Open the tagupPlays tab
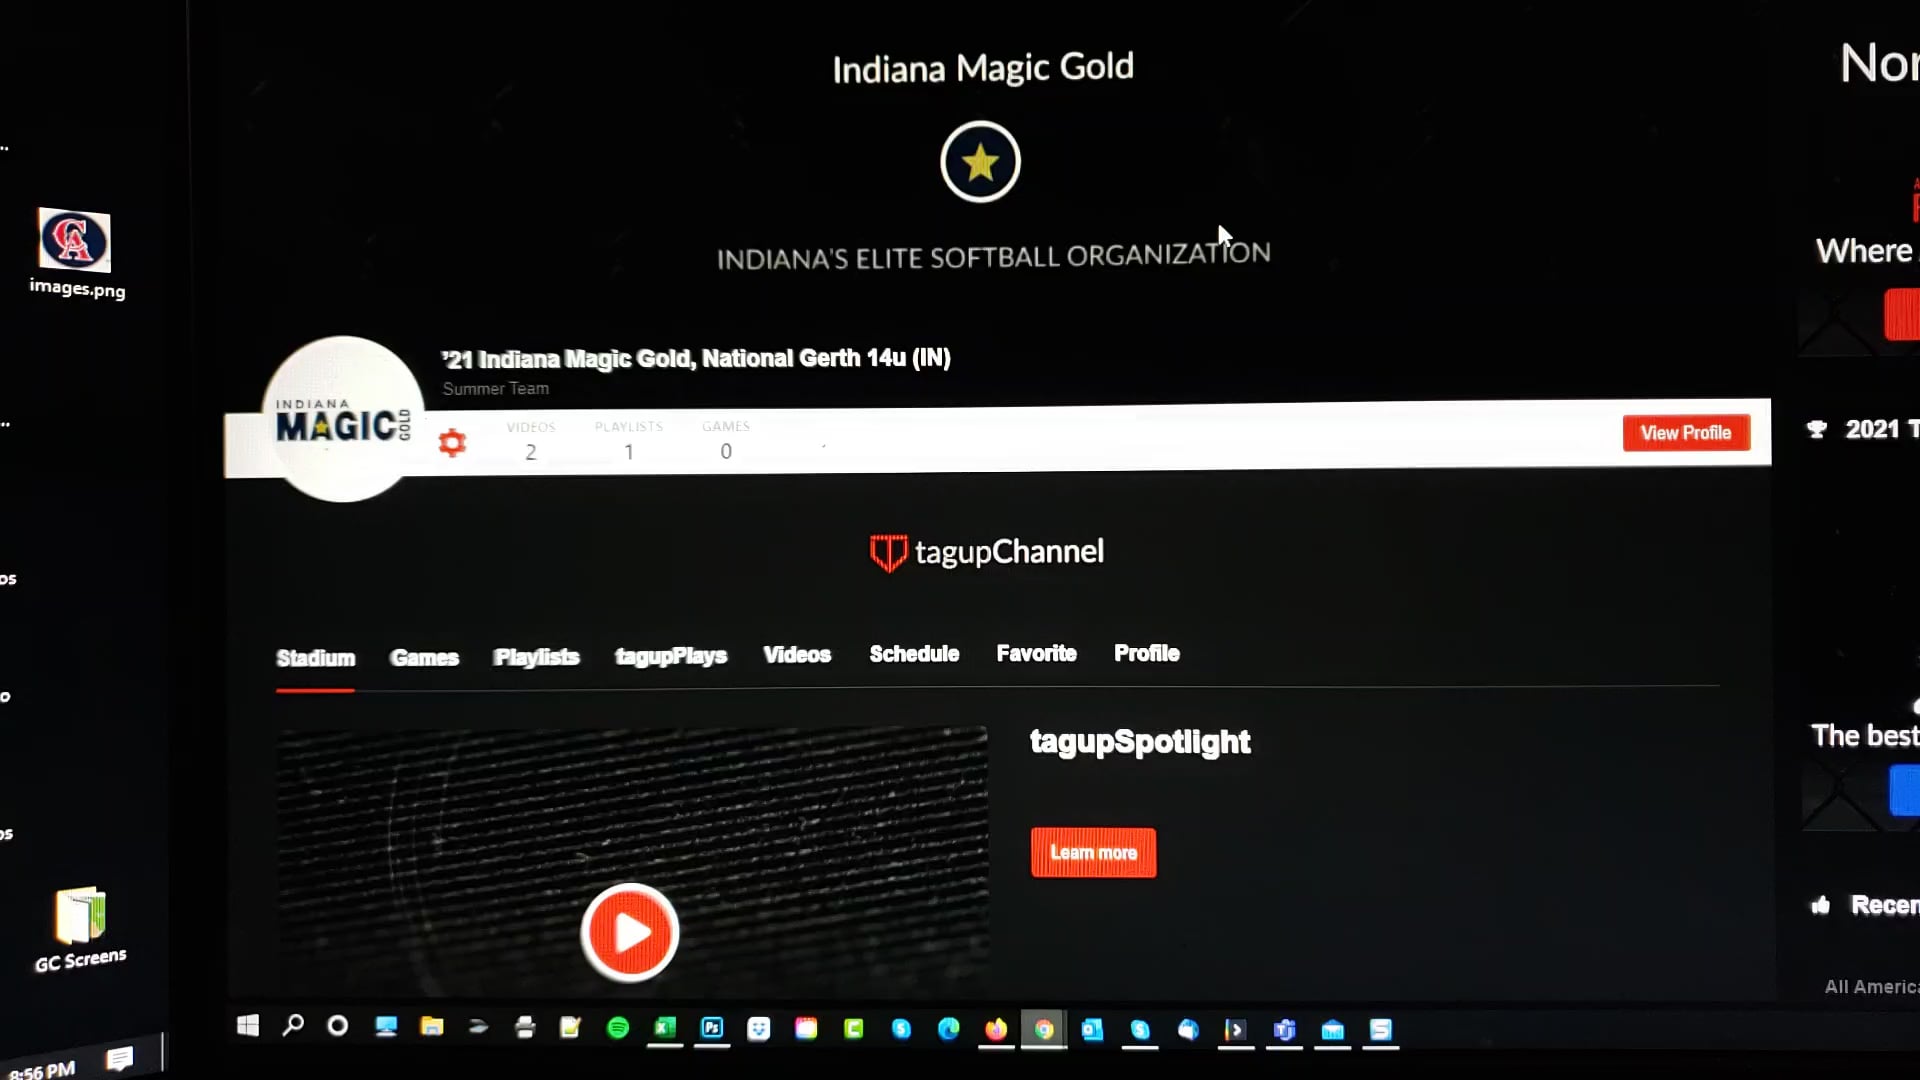 point(670,655)
